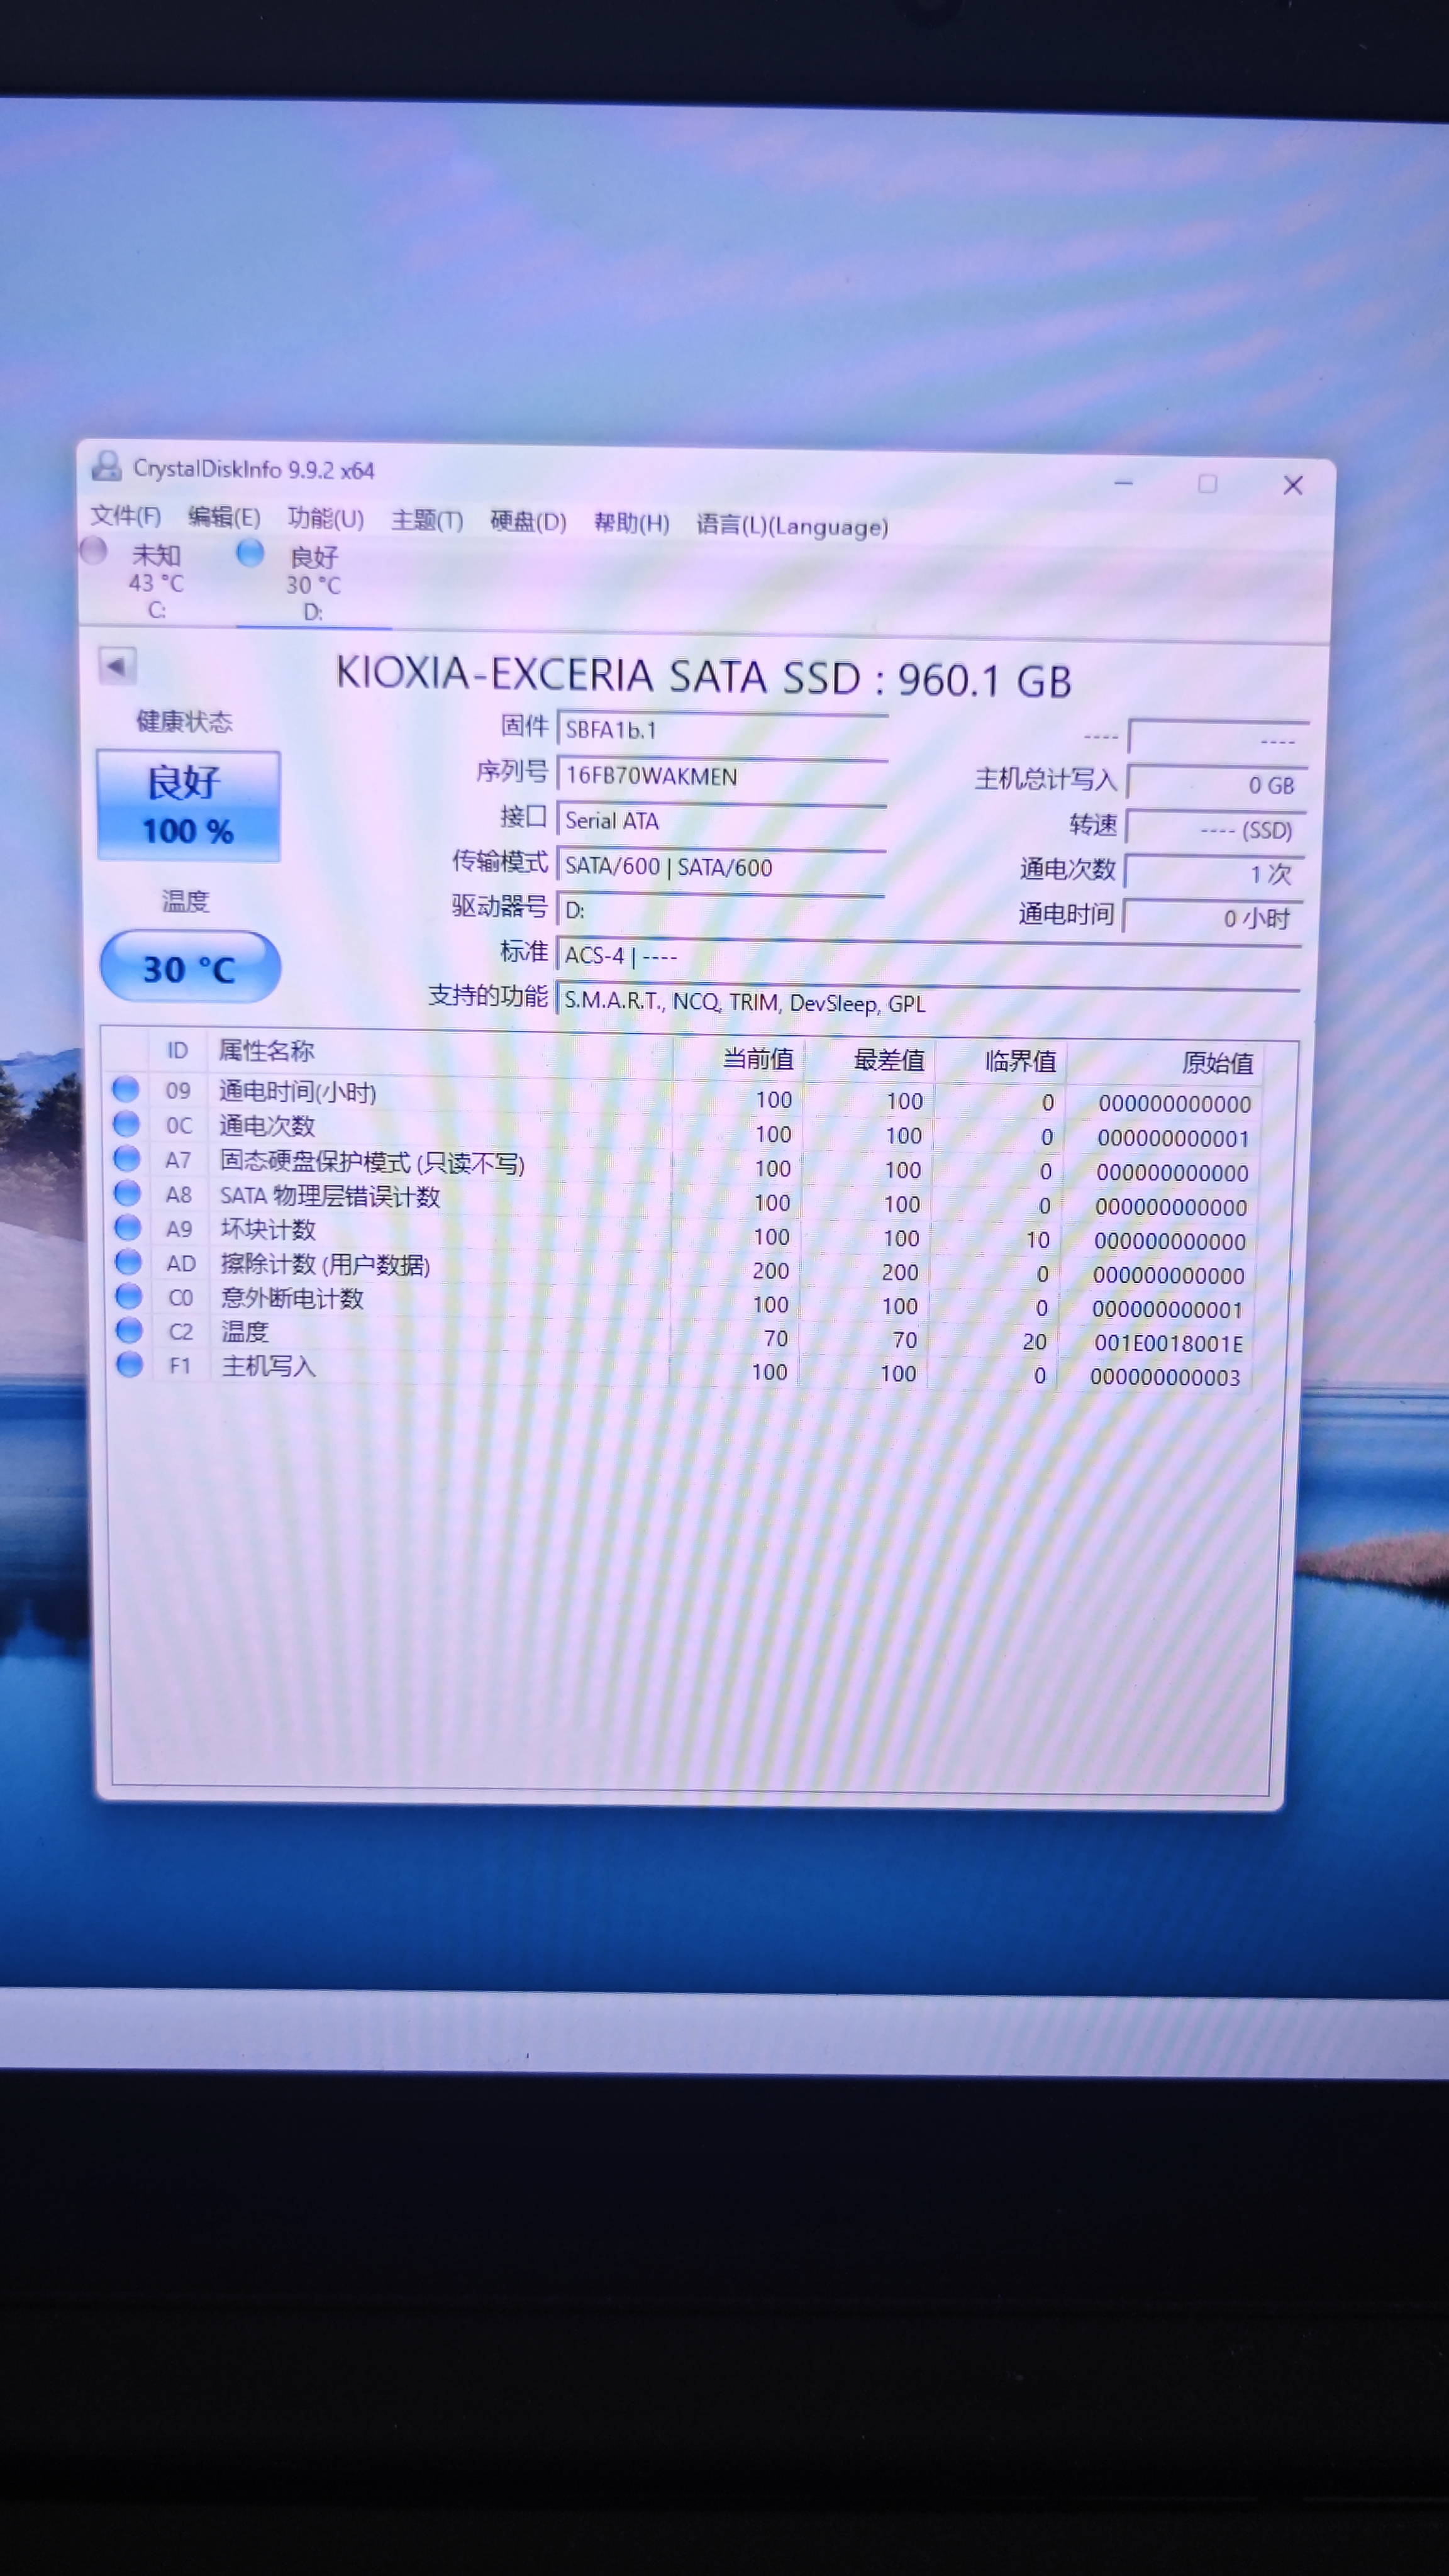Click the rotation rate field (SSD)

tap(1215, 829)
